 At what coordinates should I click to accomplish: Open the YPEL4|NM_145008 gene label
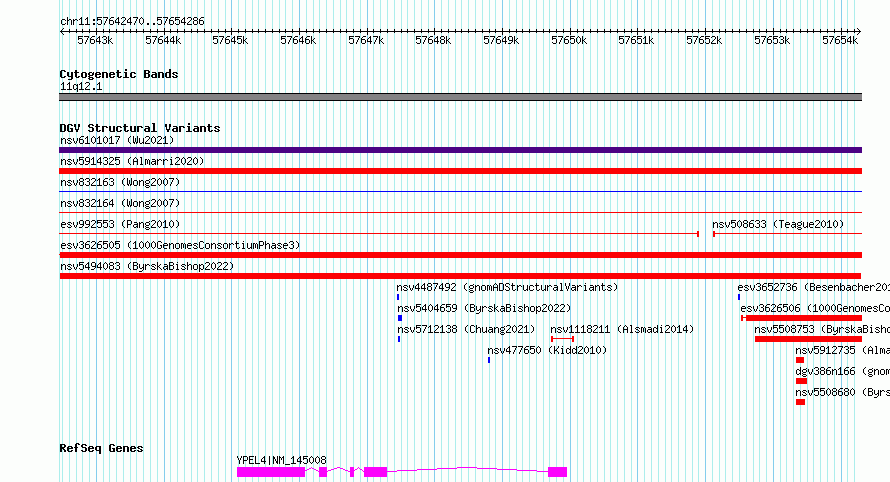coord(282,460)
